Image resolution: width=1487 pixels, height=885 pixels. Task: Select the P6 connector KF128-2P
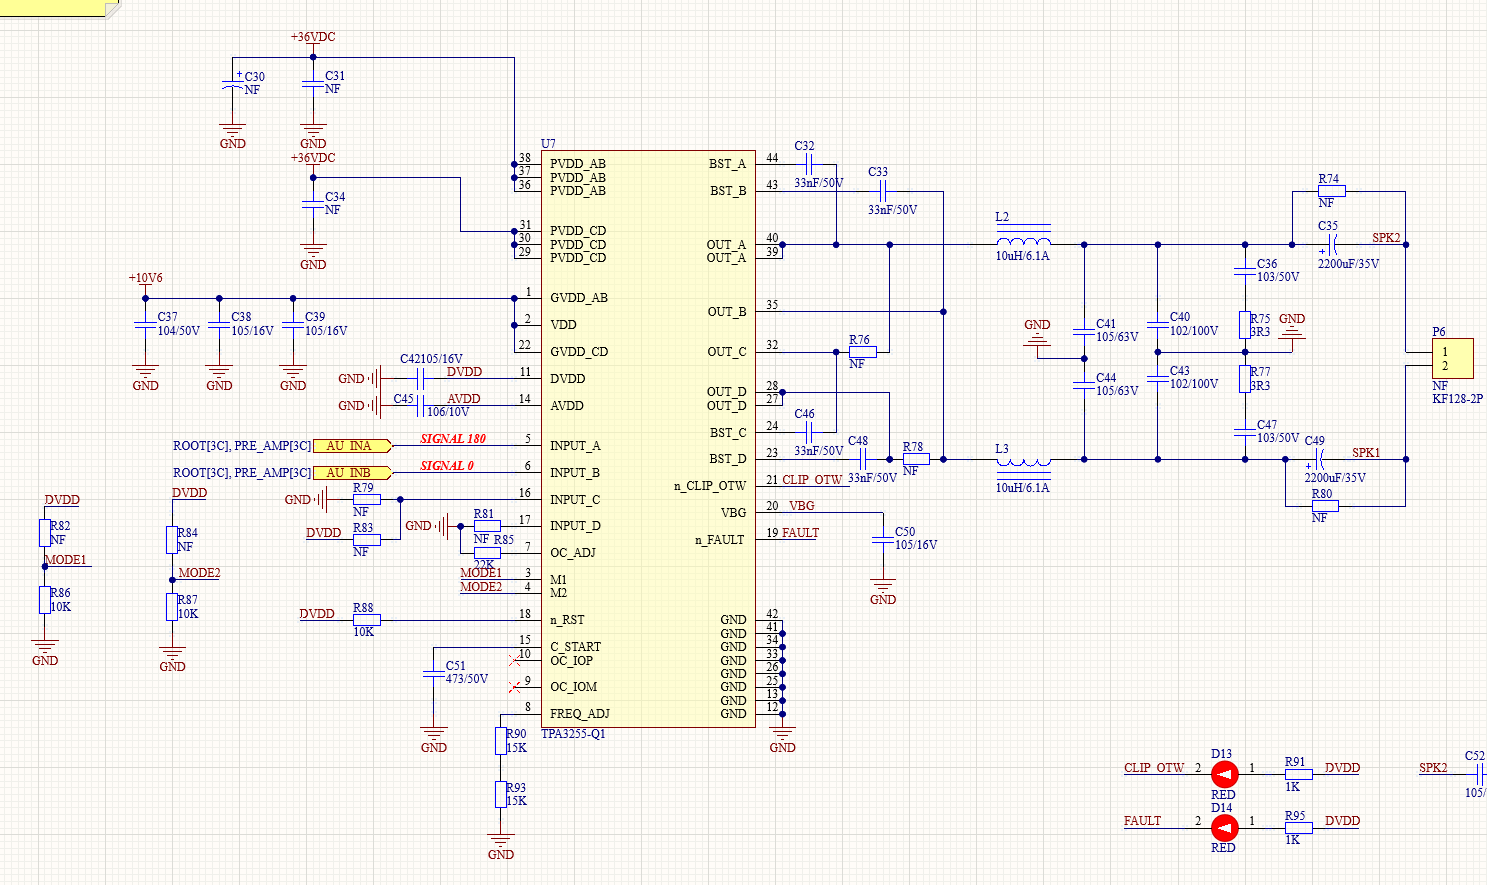(x=1452, y=359)
